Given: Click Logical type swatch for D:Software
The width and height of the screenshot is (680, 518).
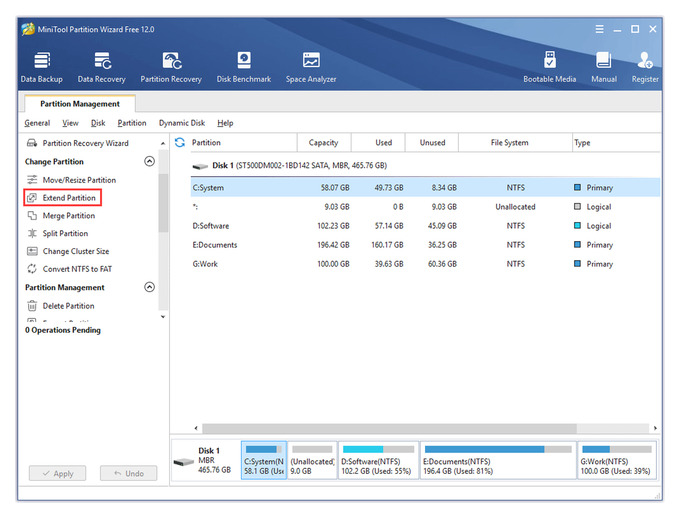Looking at the screenshot, I should tap(577, 226).
